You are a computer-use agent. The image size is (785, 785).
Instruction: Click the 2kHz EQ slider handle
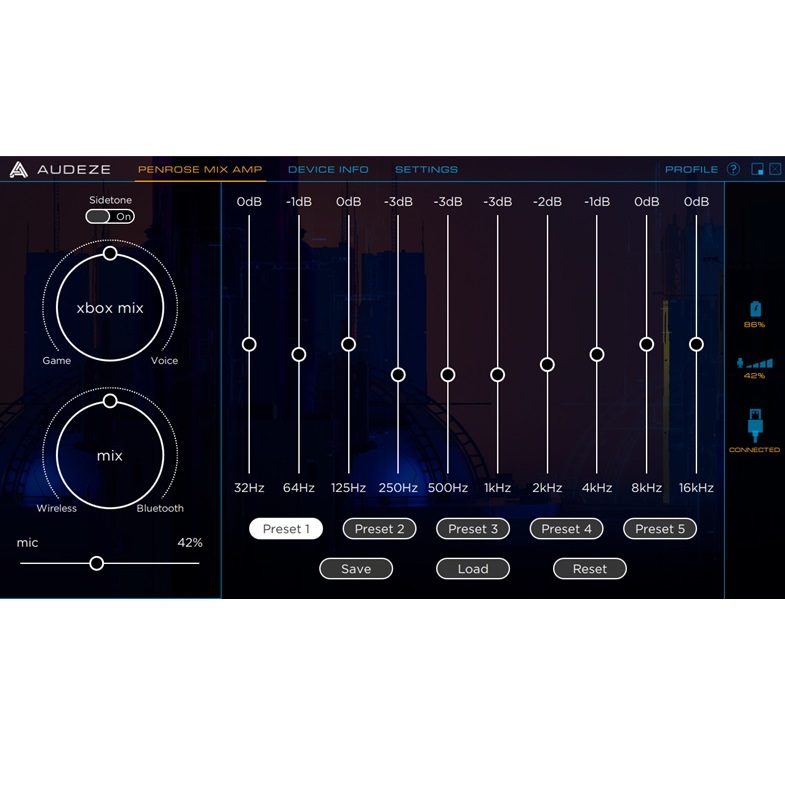pyautogui.click(x=547, y=364)
